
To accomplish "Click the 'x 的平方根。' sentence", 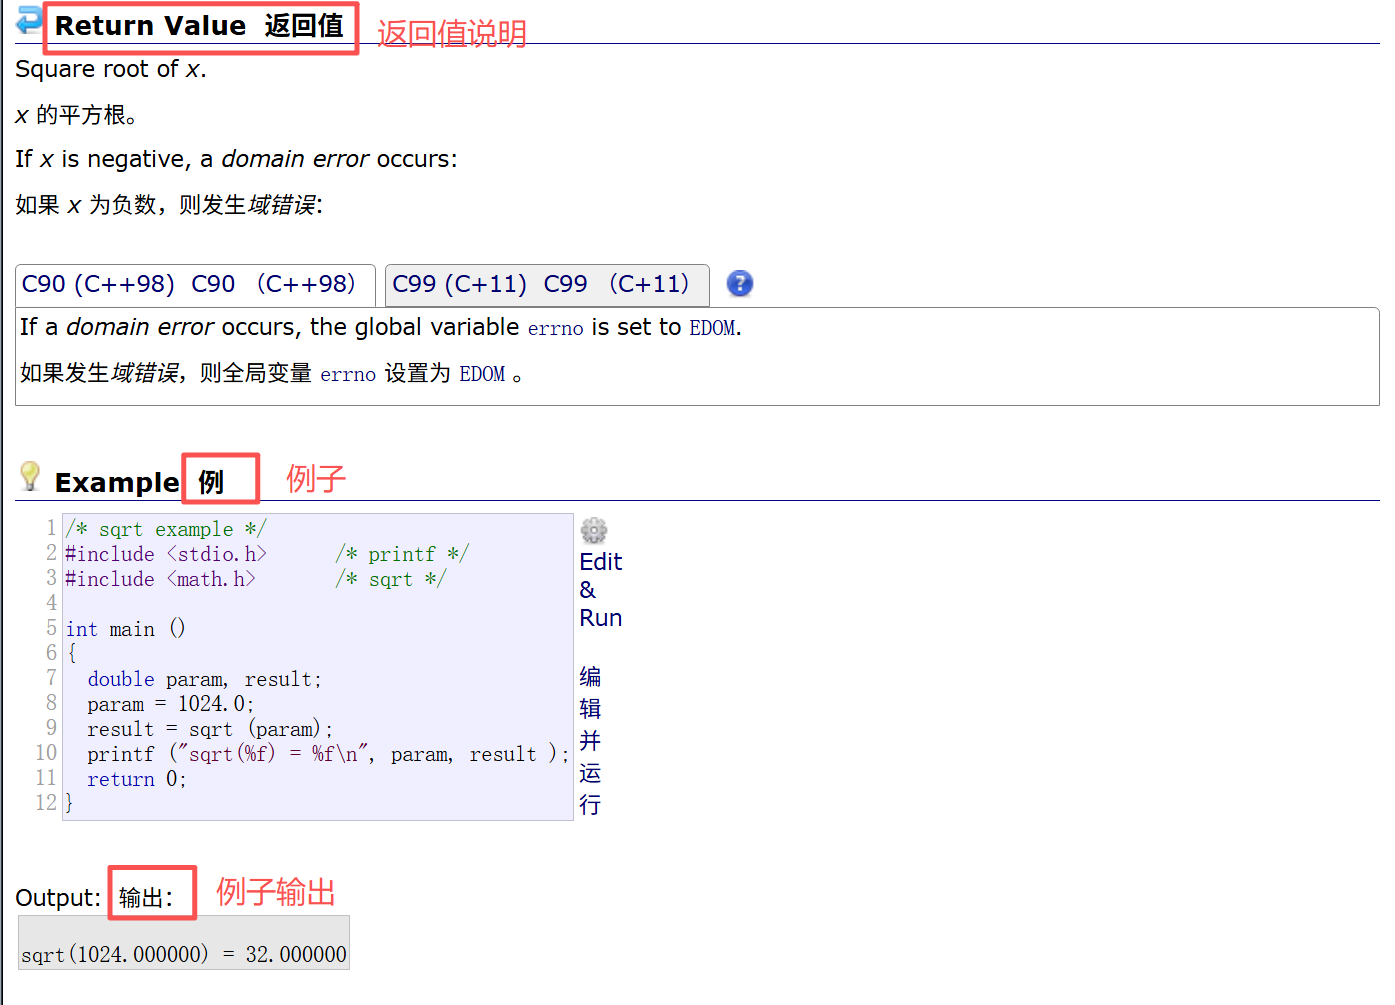I will (x=76, y=116).
